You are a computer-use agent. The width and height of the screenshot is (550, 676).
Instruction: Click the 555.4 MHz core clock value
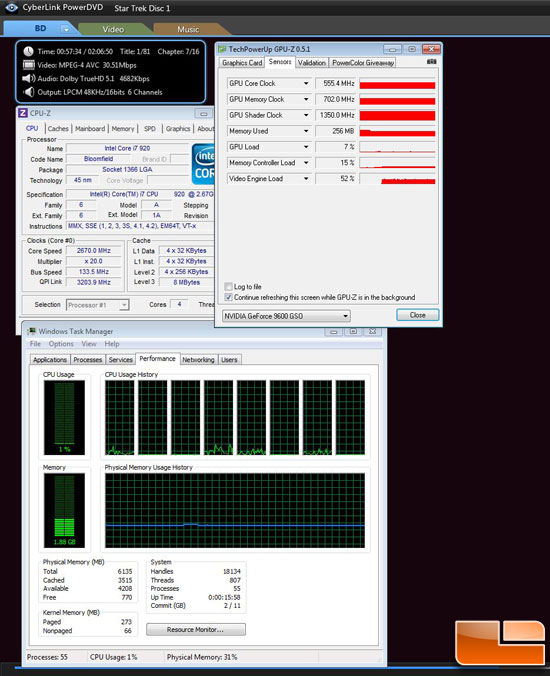pos(336,83)
